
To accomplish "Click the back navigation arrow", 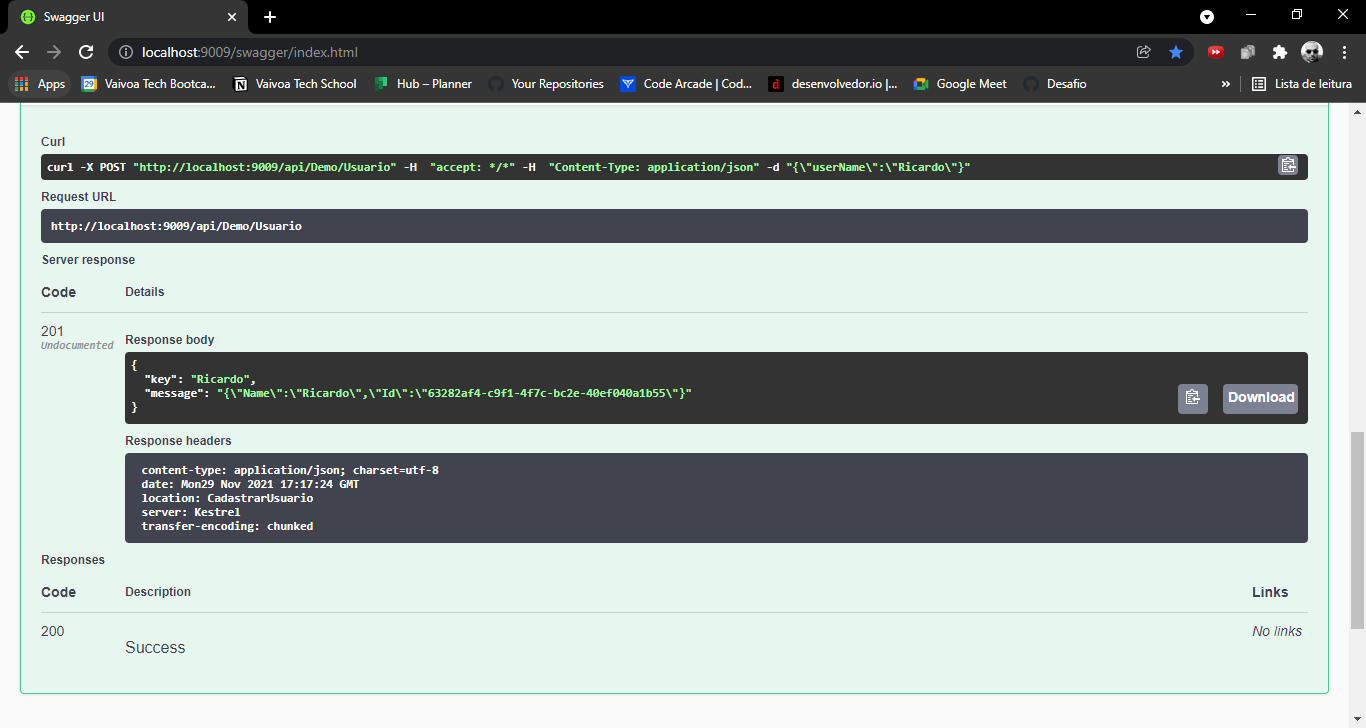I will 21,52.
